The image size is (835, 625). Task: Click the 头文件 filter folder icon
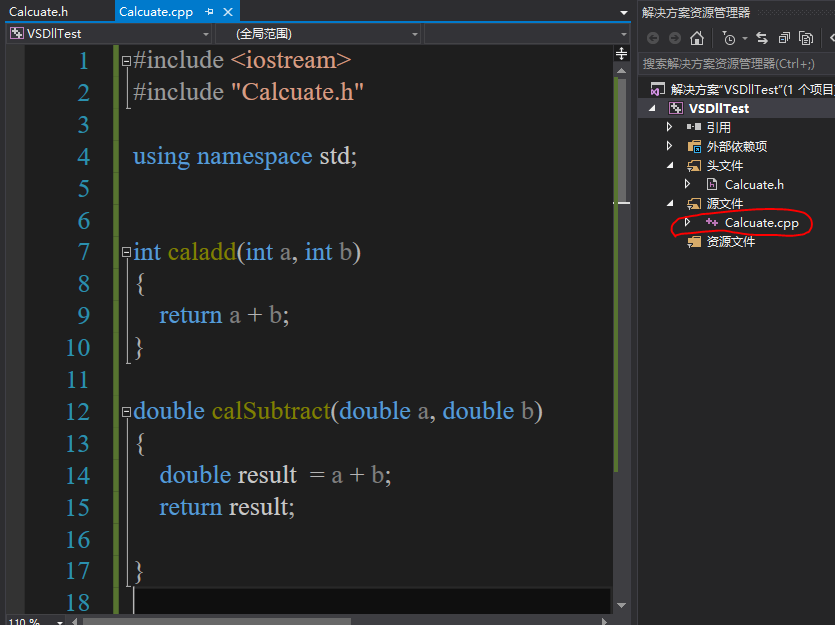pyautogui.click(x=694, y=166)
